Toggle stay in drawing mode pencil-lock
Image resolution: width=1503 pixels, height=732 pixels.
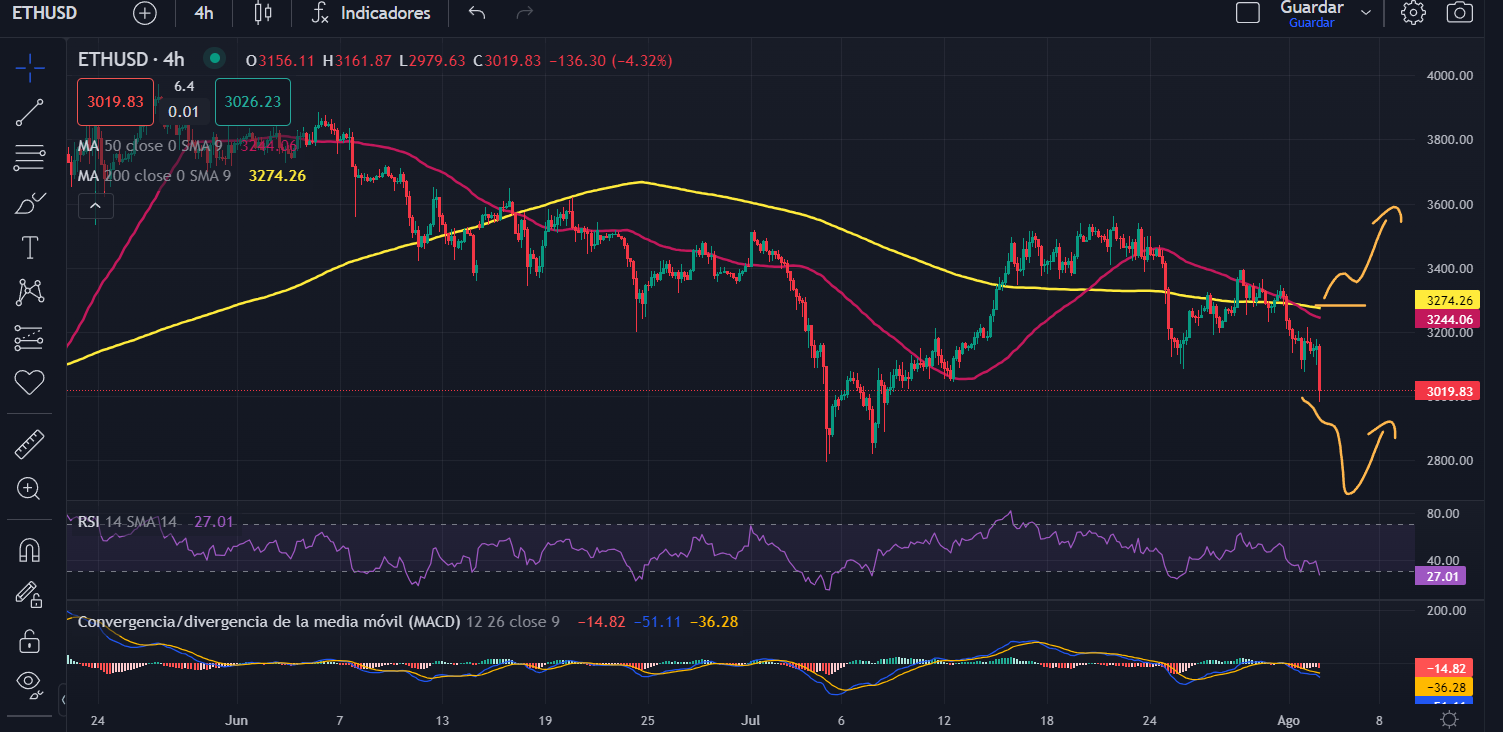[x=29, y=594]
